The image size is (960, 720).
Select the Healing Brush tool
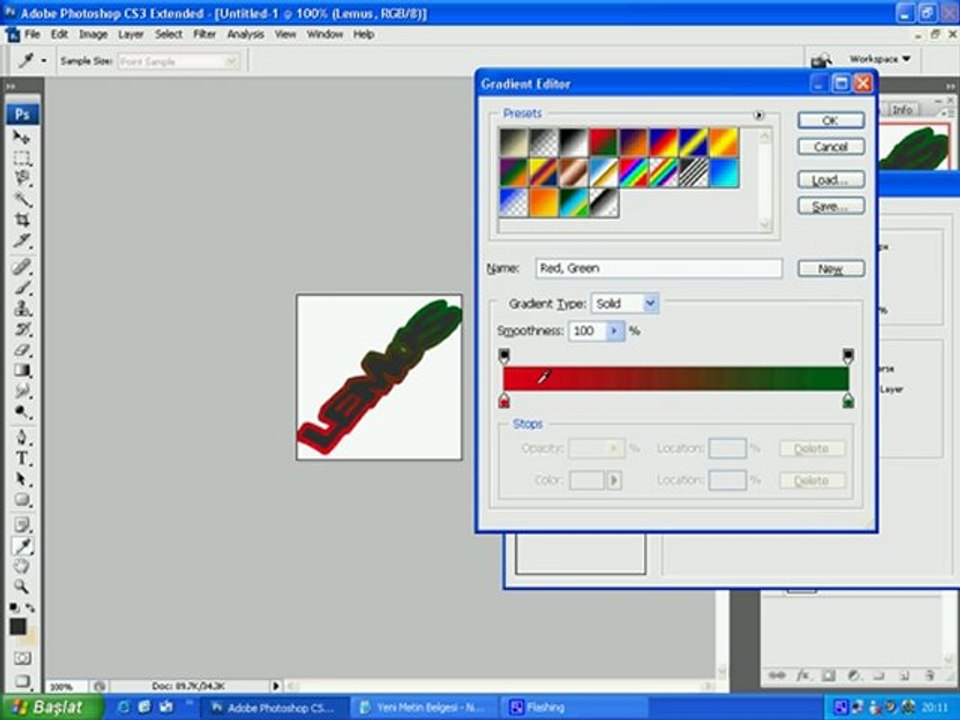pos(22,266)
